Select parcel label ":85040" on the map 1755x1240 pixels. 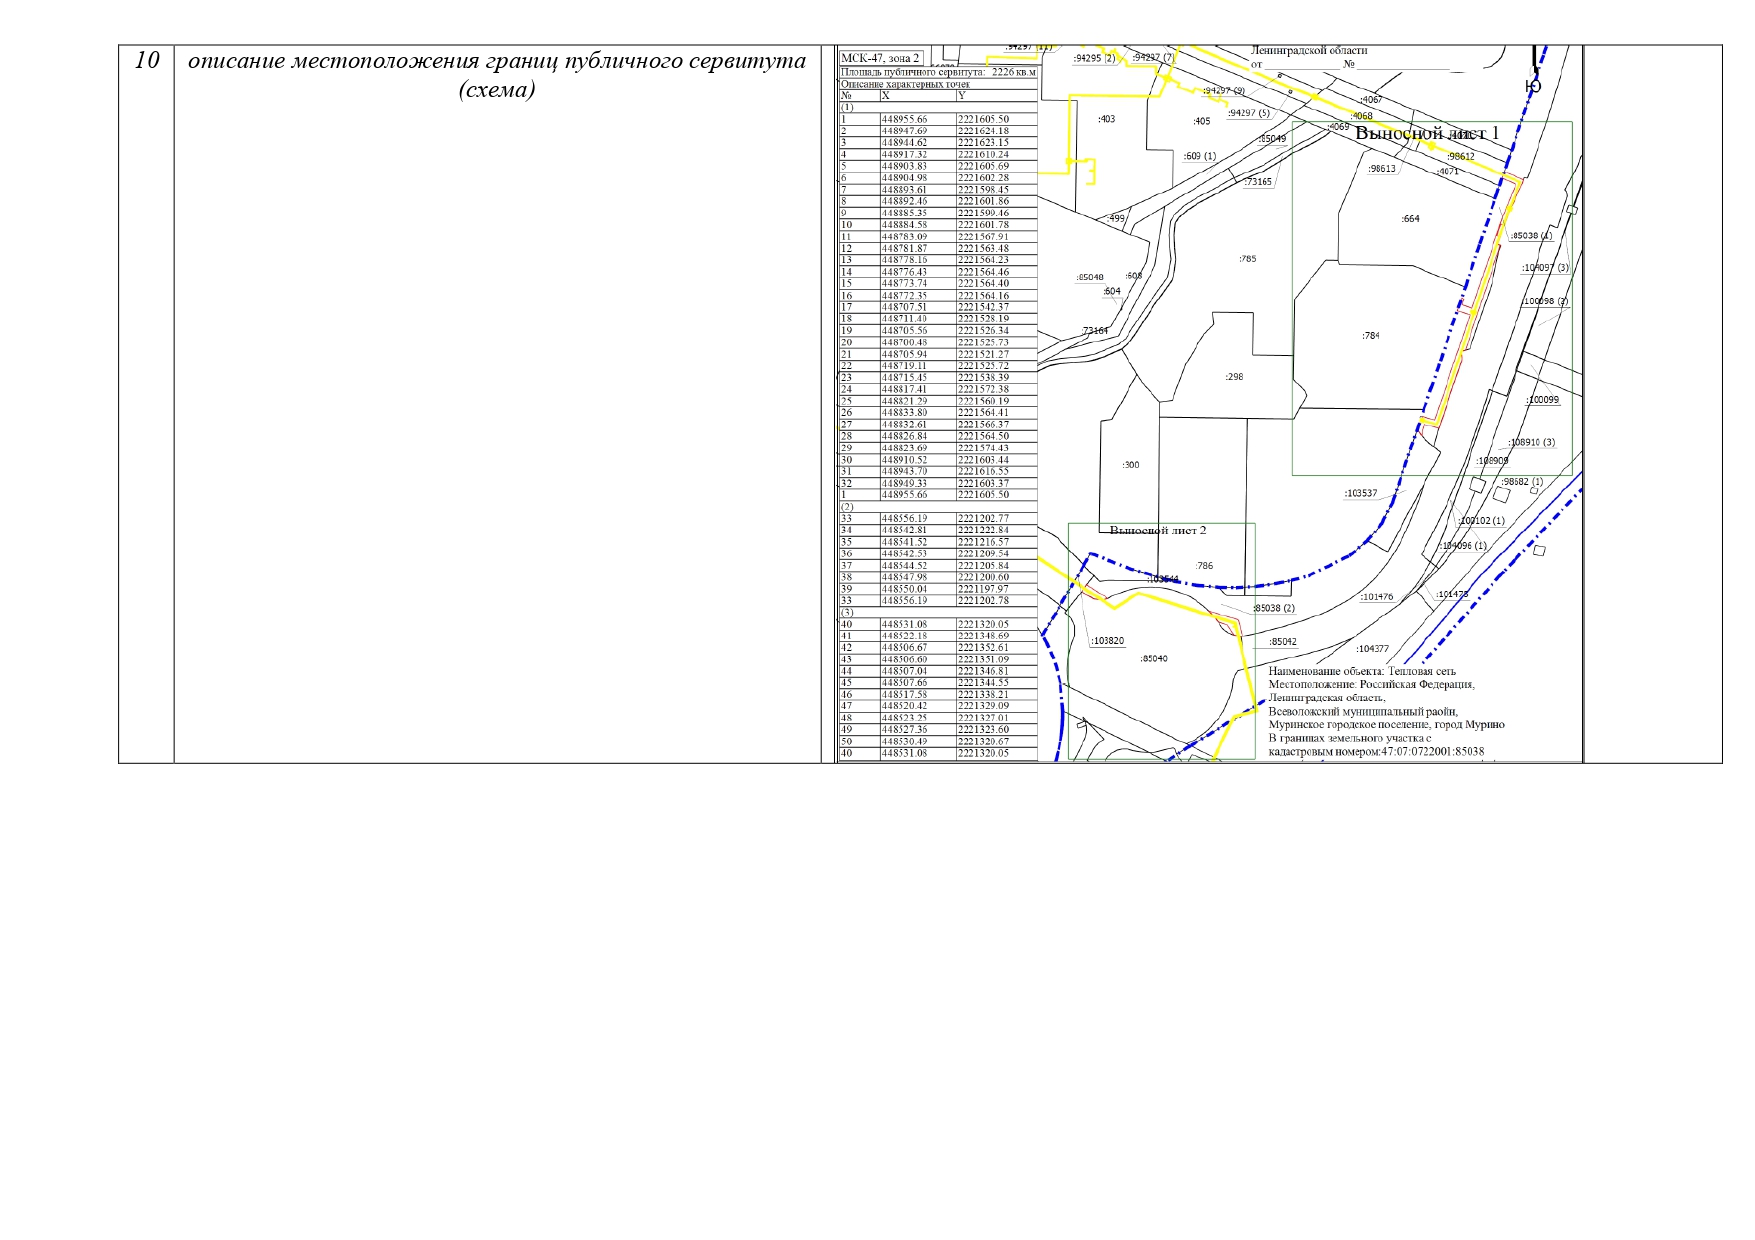(x=1154, y=659)
